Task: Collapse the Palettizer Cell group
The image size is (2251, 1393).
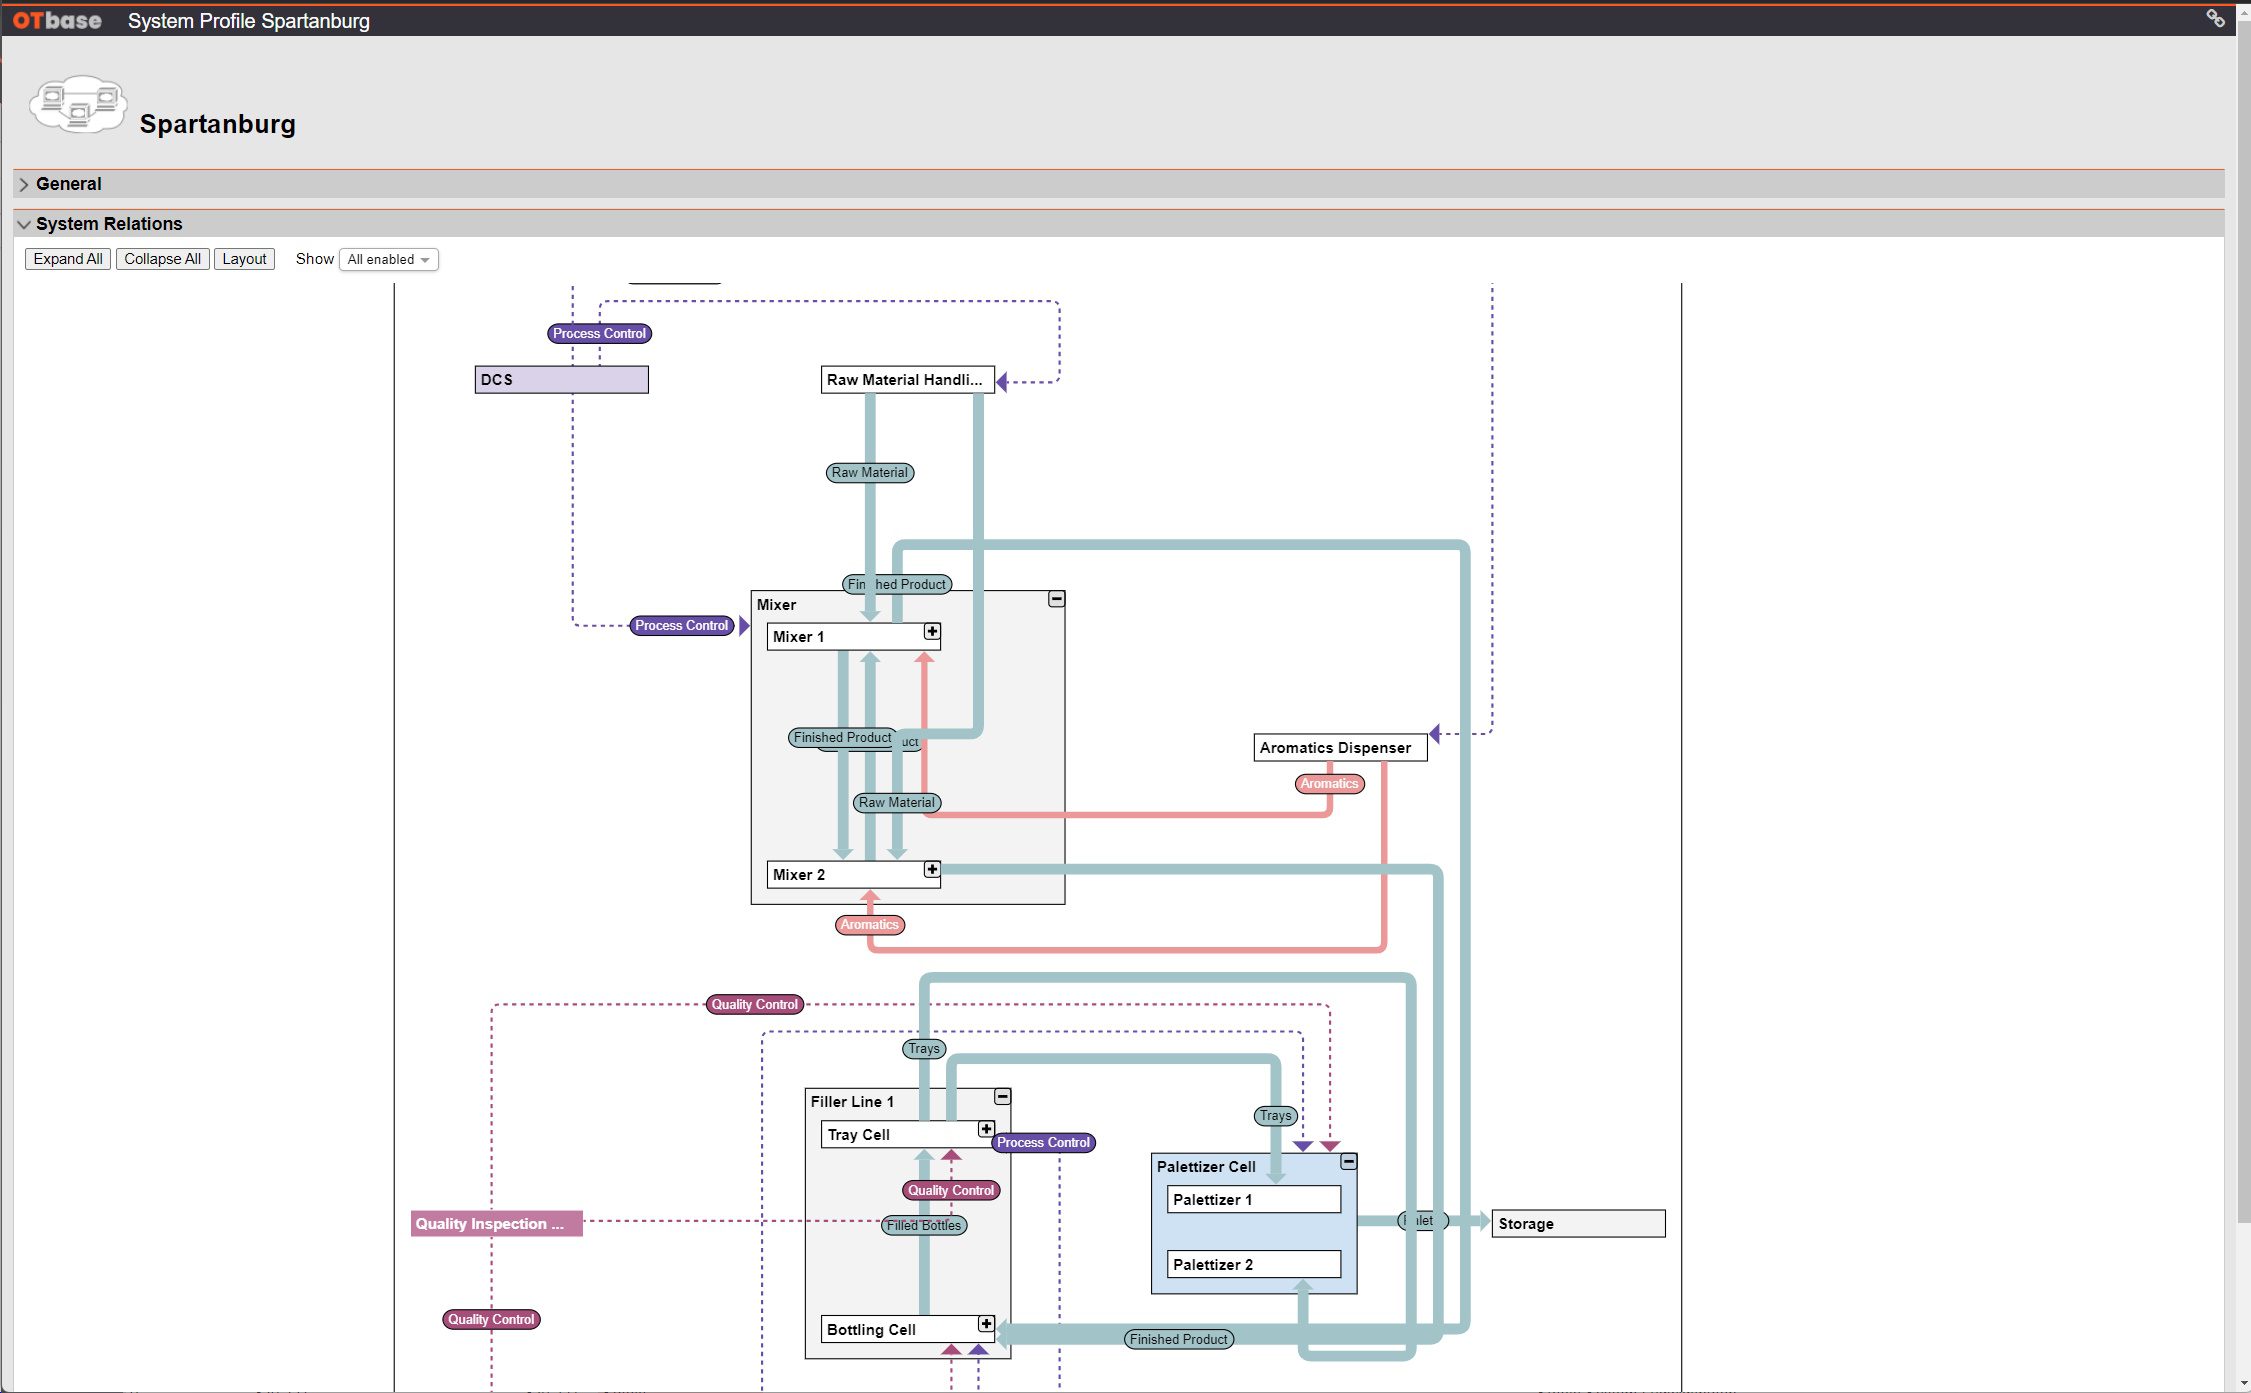Action: click(x=1348, y=1162)
